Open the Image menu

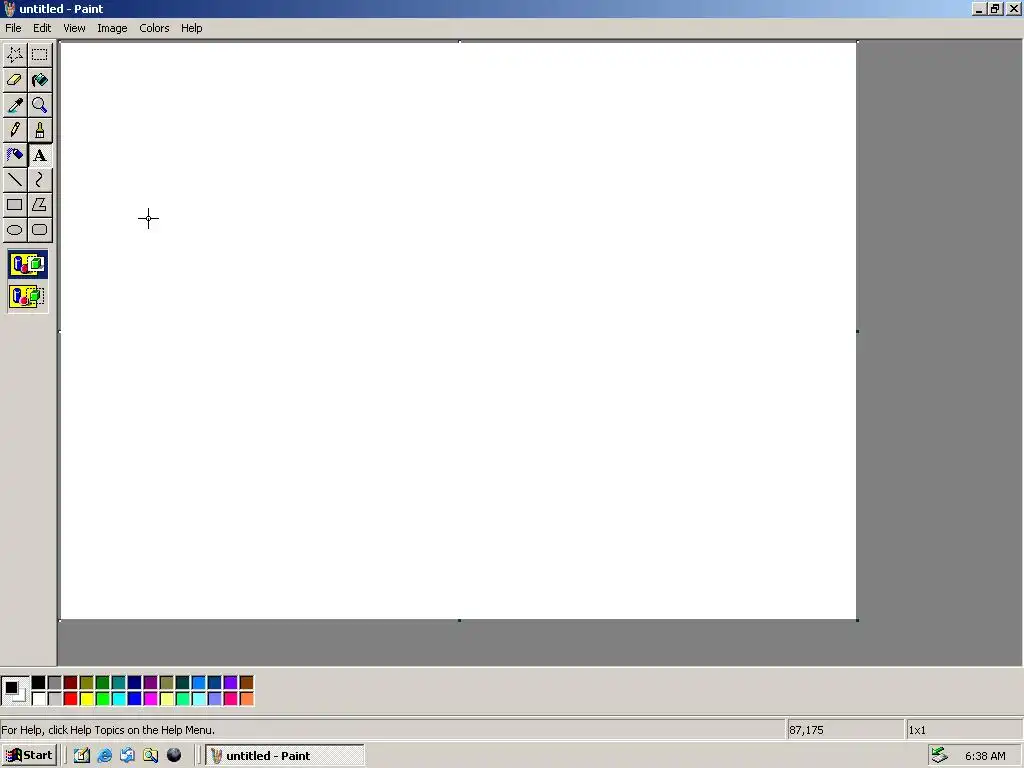point(112,28)
